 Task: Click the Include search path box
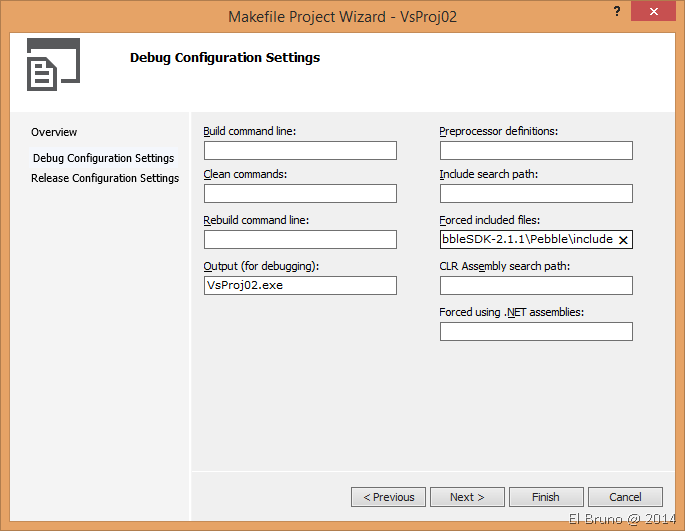536,194
